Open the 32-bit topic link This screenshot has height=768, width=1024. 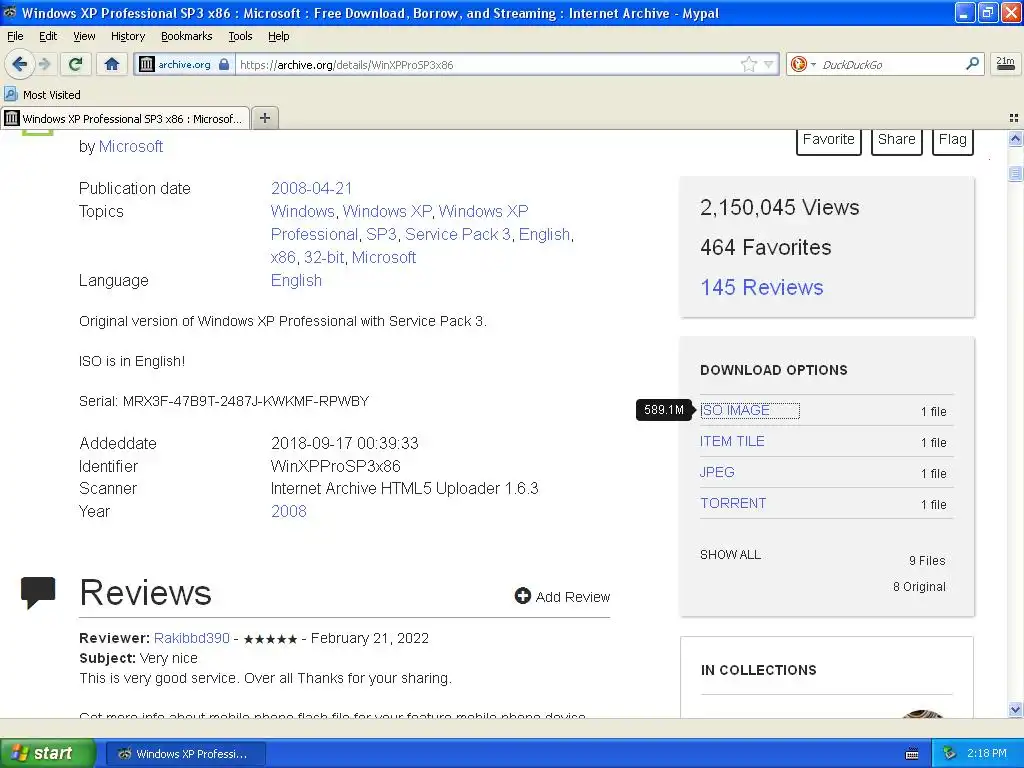324,257
